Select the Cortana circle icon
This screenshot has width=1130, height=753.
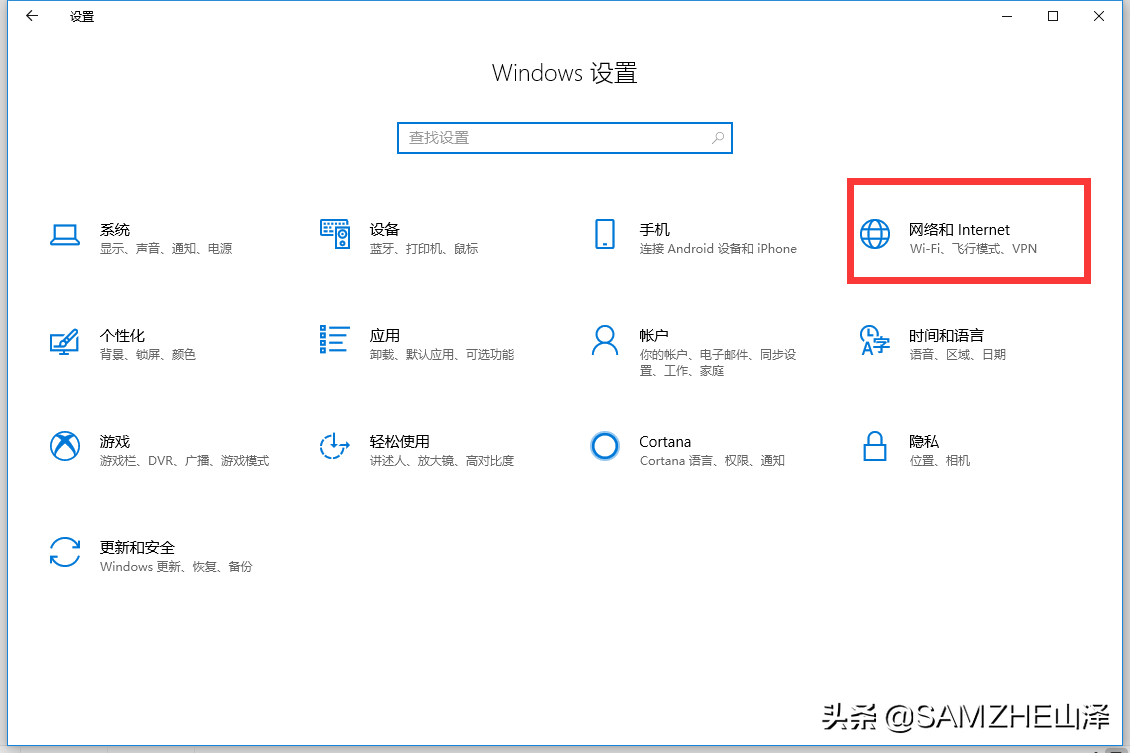coord(605,446)
